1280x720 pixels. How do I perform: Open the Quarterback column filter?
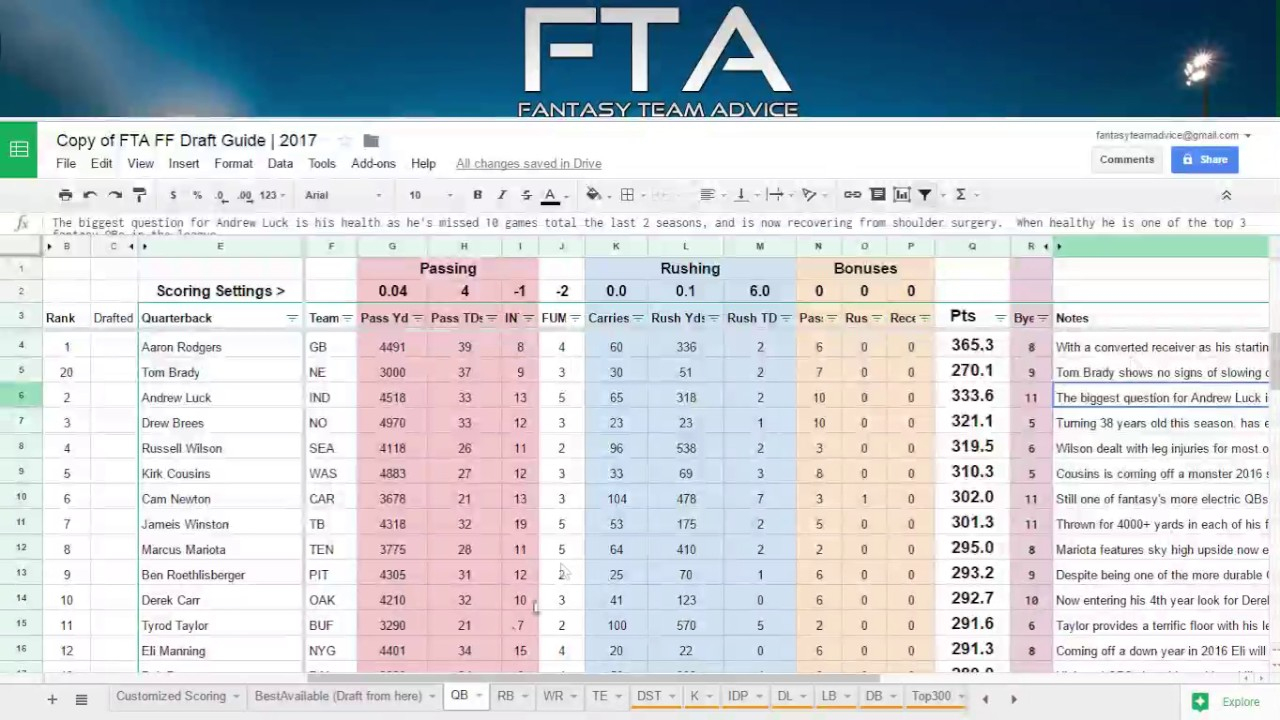[x=292, y=318]
